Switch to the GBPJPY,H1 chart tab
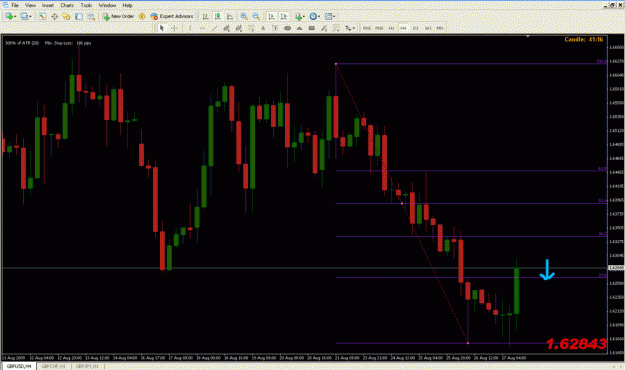Viewport: 625px width, 370px height. coord(87,366)
